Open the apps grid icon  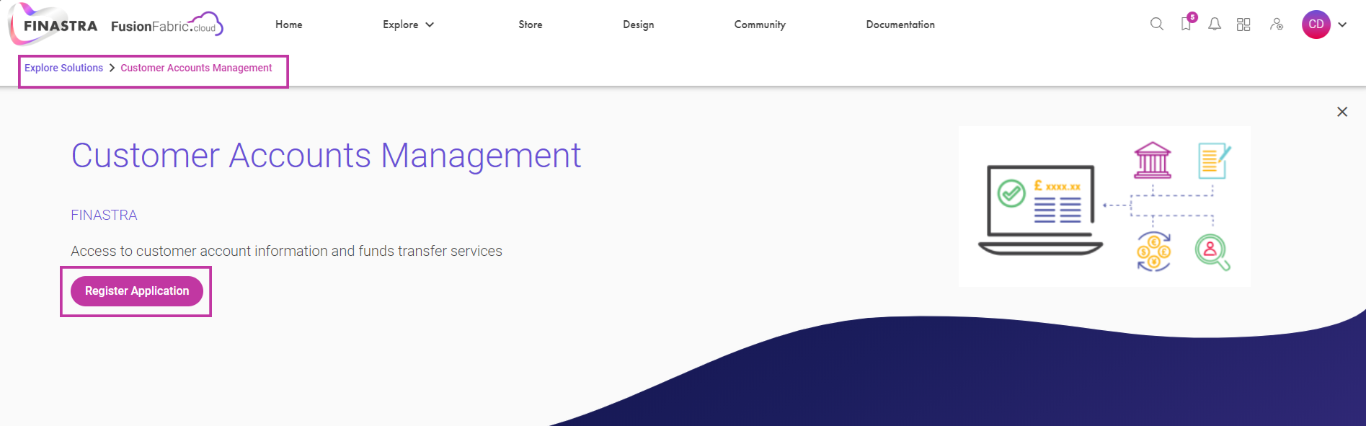tap(1244, 24)
